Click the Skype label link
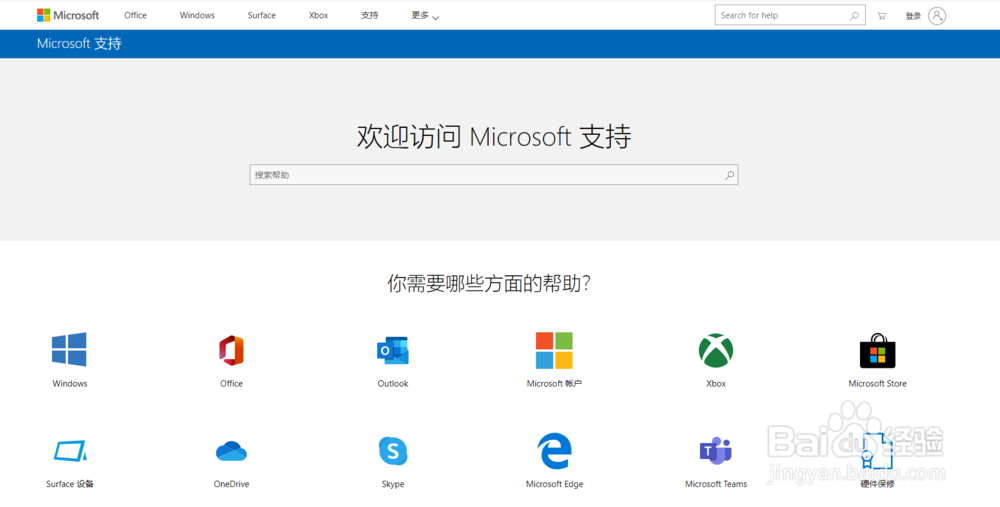 tap(393, 484)
